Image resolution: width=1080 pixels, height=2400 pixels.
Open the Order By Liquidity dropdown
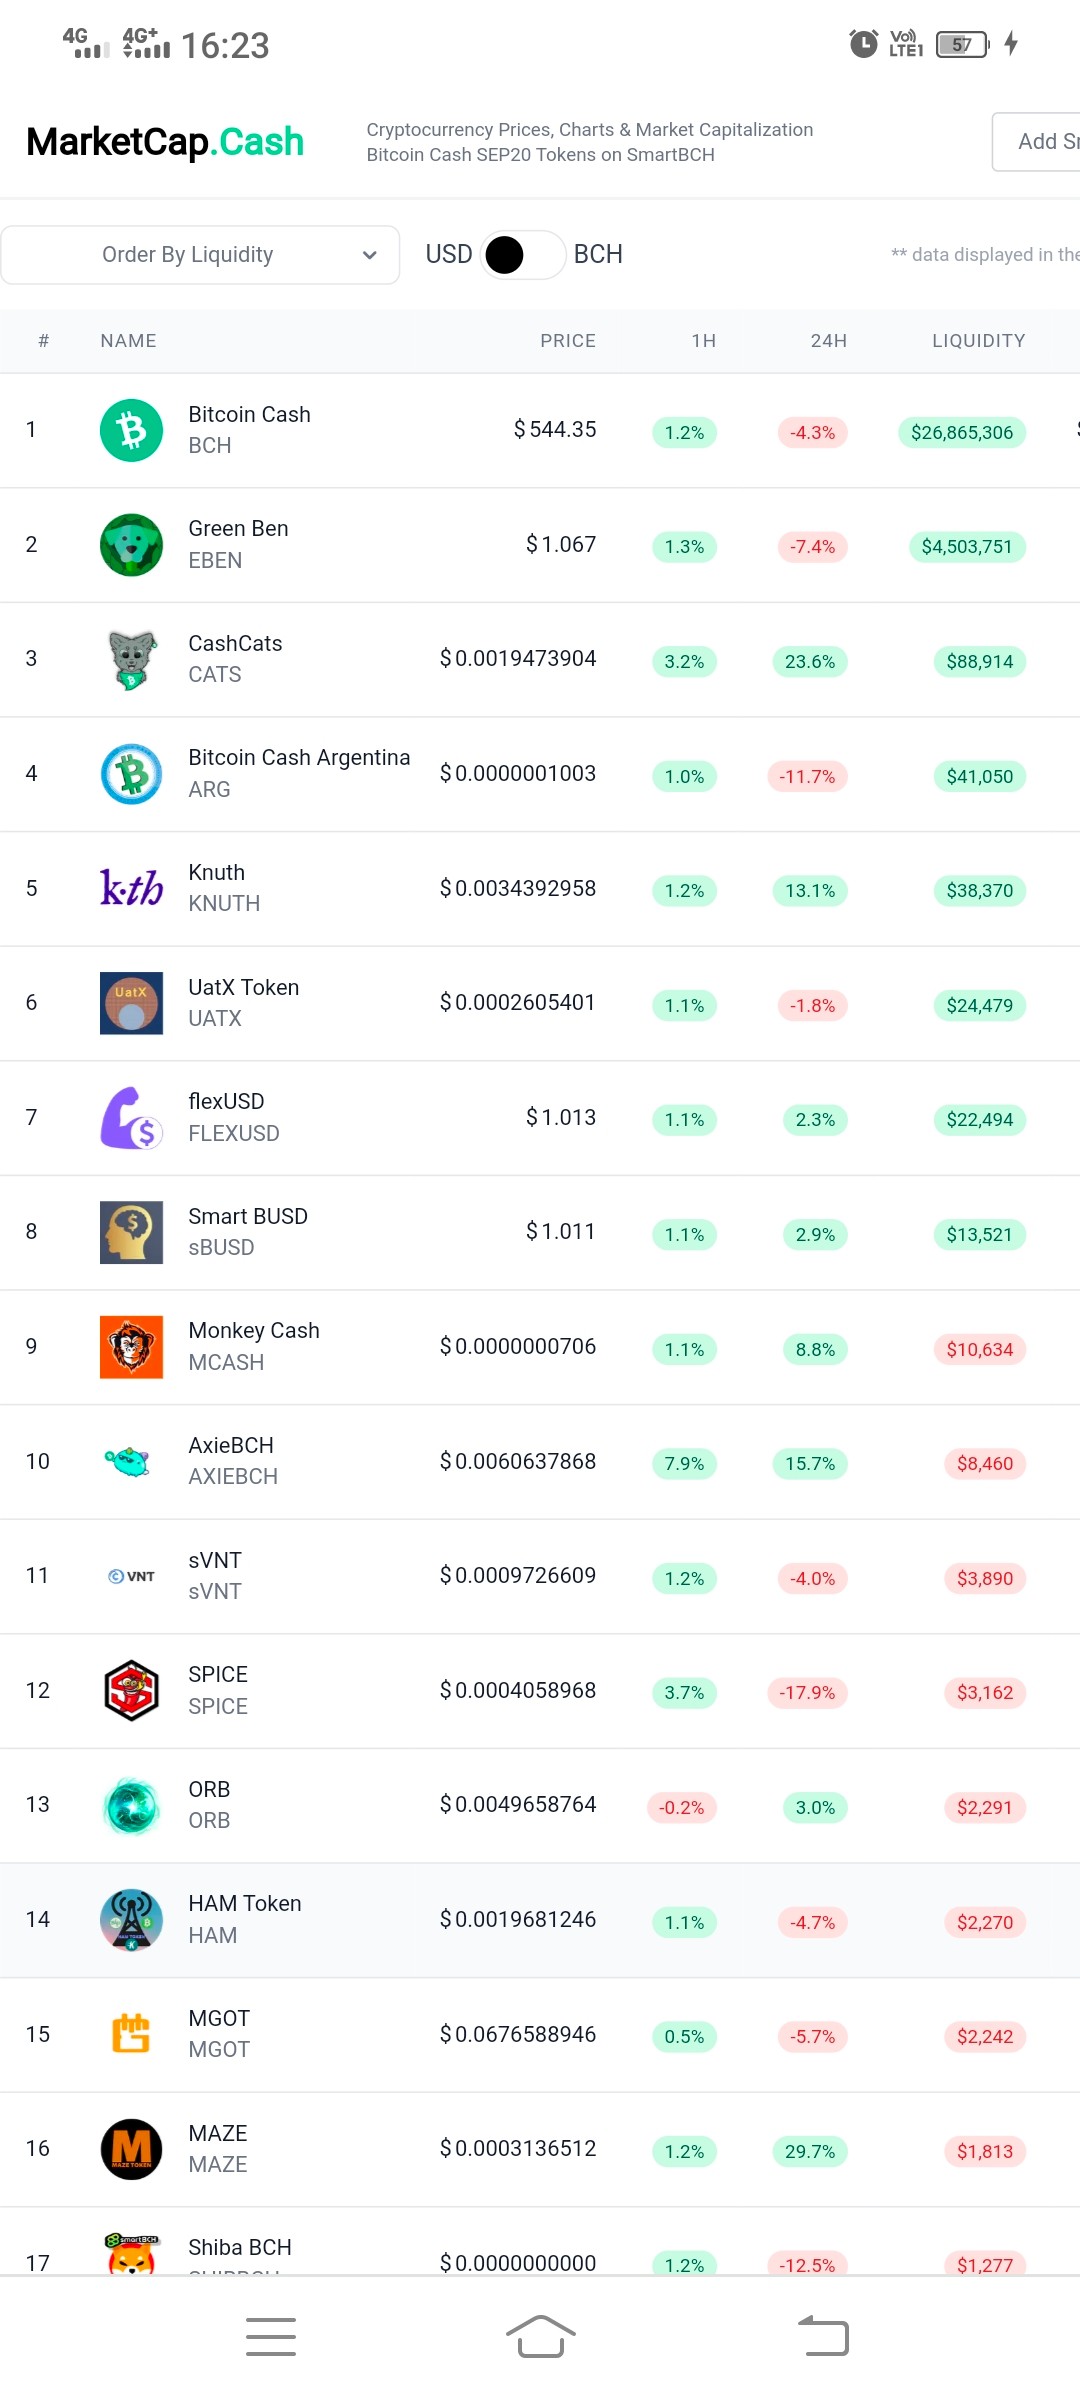pyautogui.click(x=200, y=255)
